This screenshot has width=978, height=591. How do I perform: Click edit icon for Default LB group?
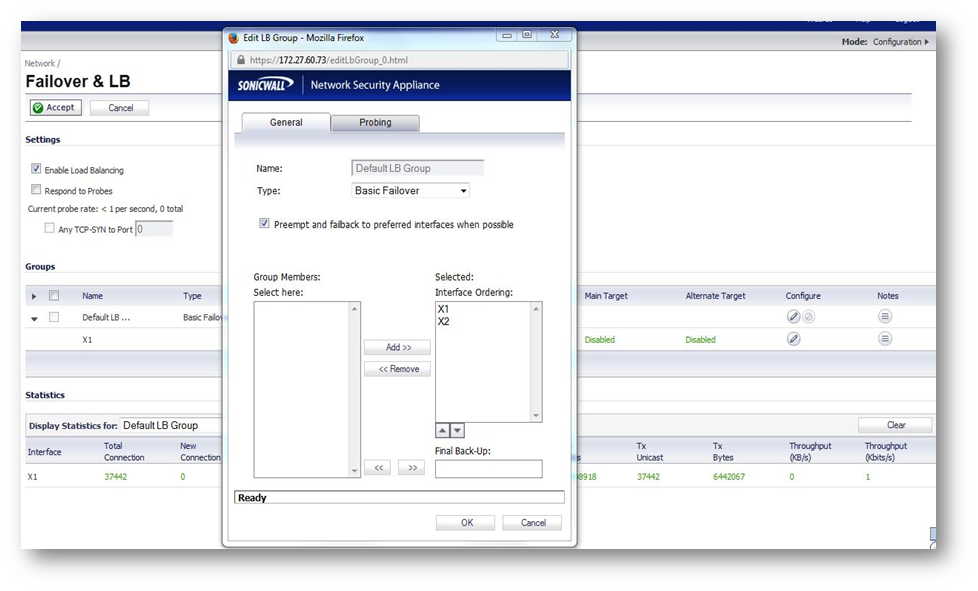793,317
